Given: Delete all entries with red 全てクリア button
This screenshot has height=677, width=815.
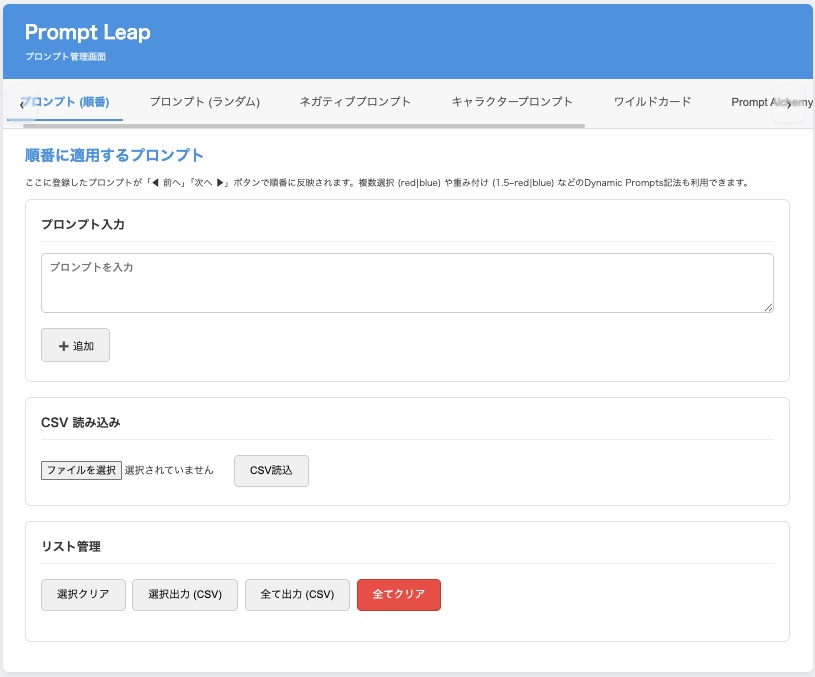Looking at the screenshot, I should [399, 594].
